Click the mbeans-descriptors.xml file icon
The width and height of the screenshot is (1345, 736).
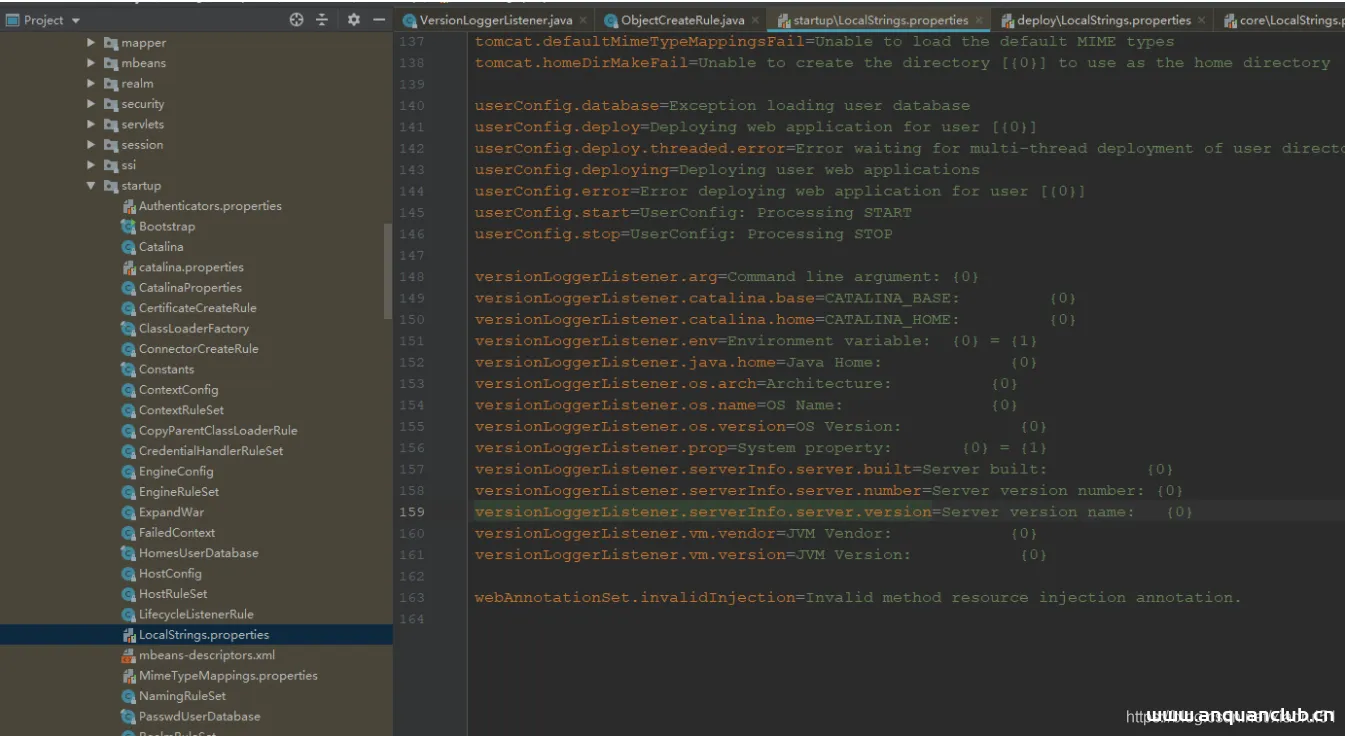click(128, 656)
